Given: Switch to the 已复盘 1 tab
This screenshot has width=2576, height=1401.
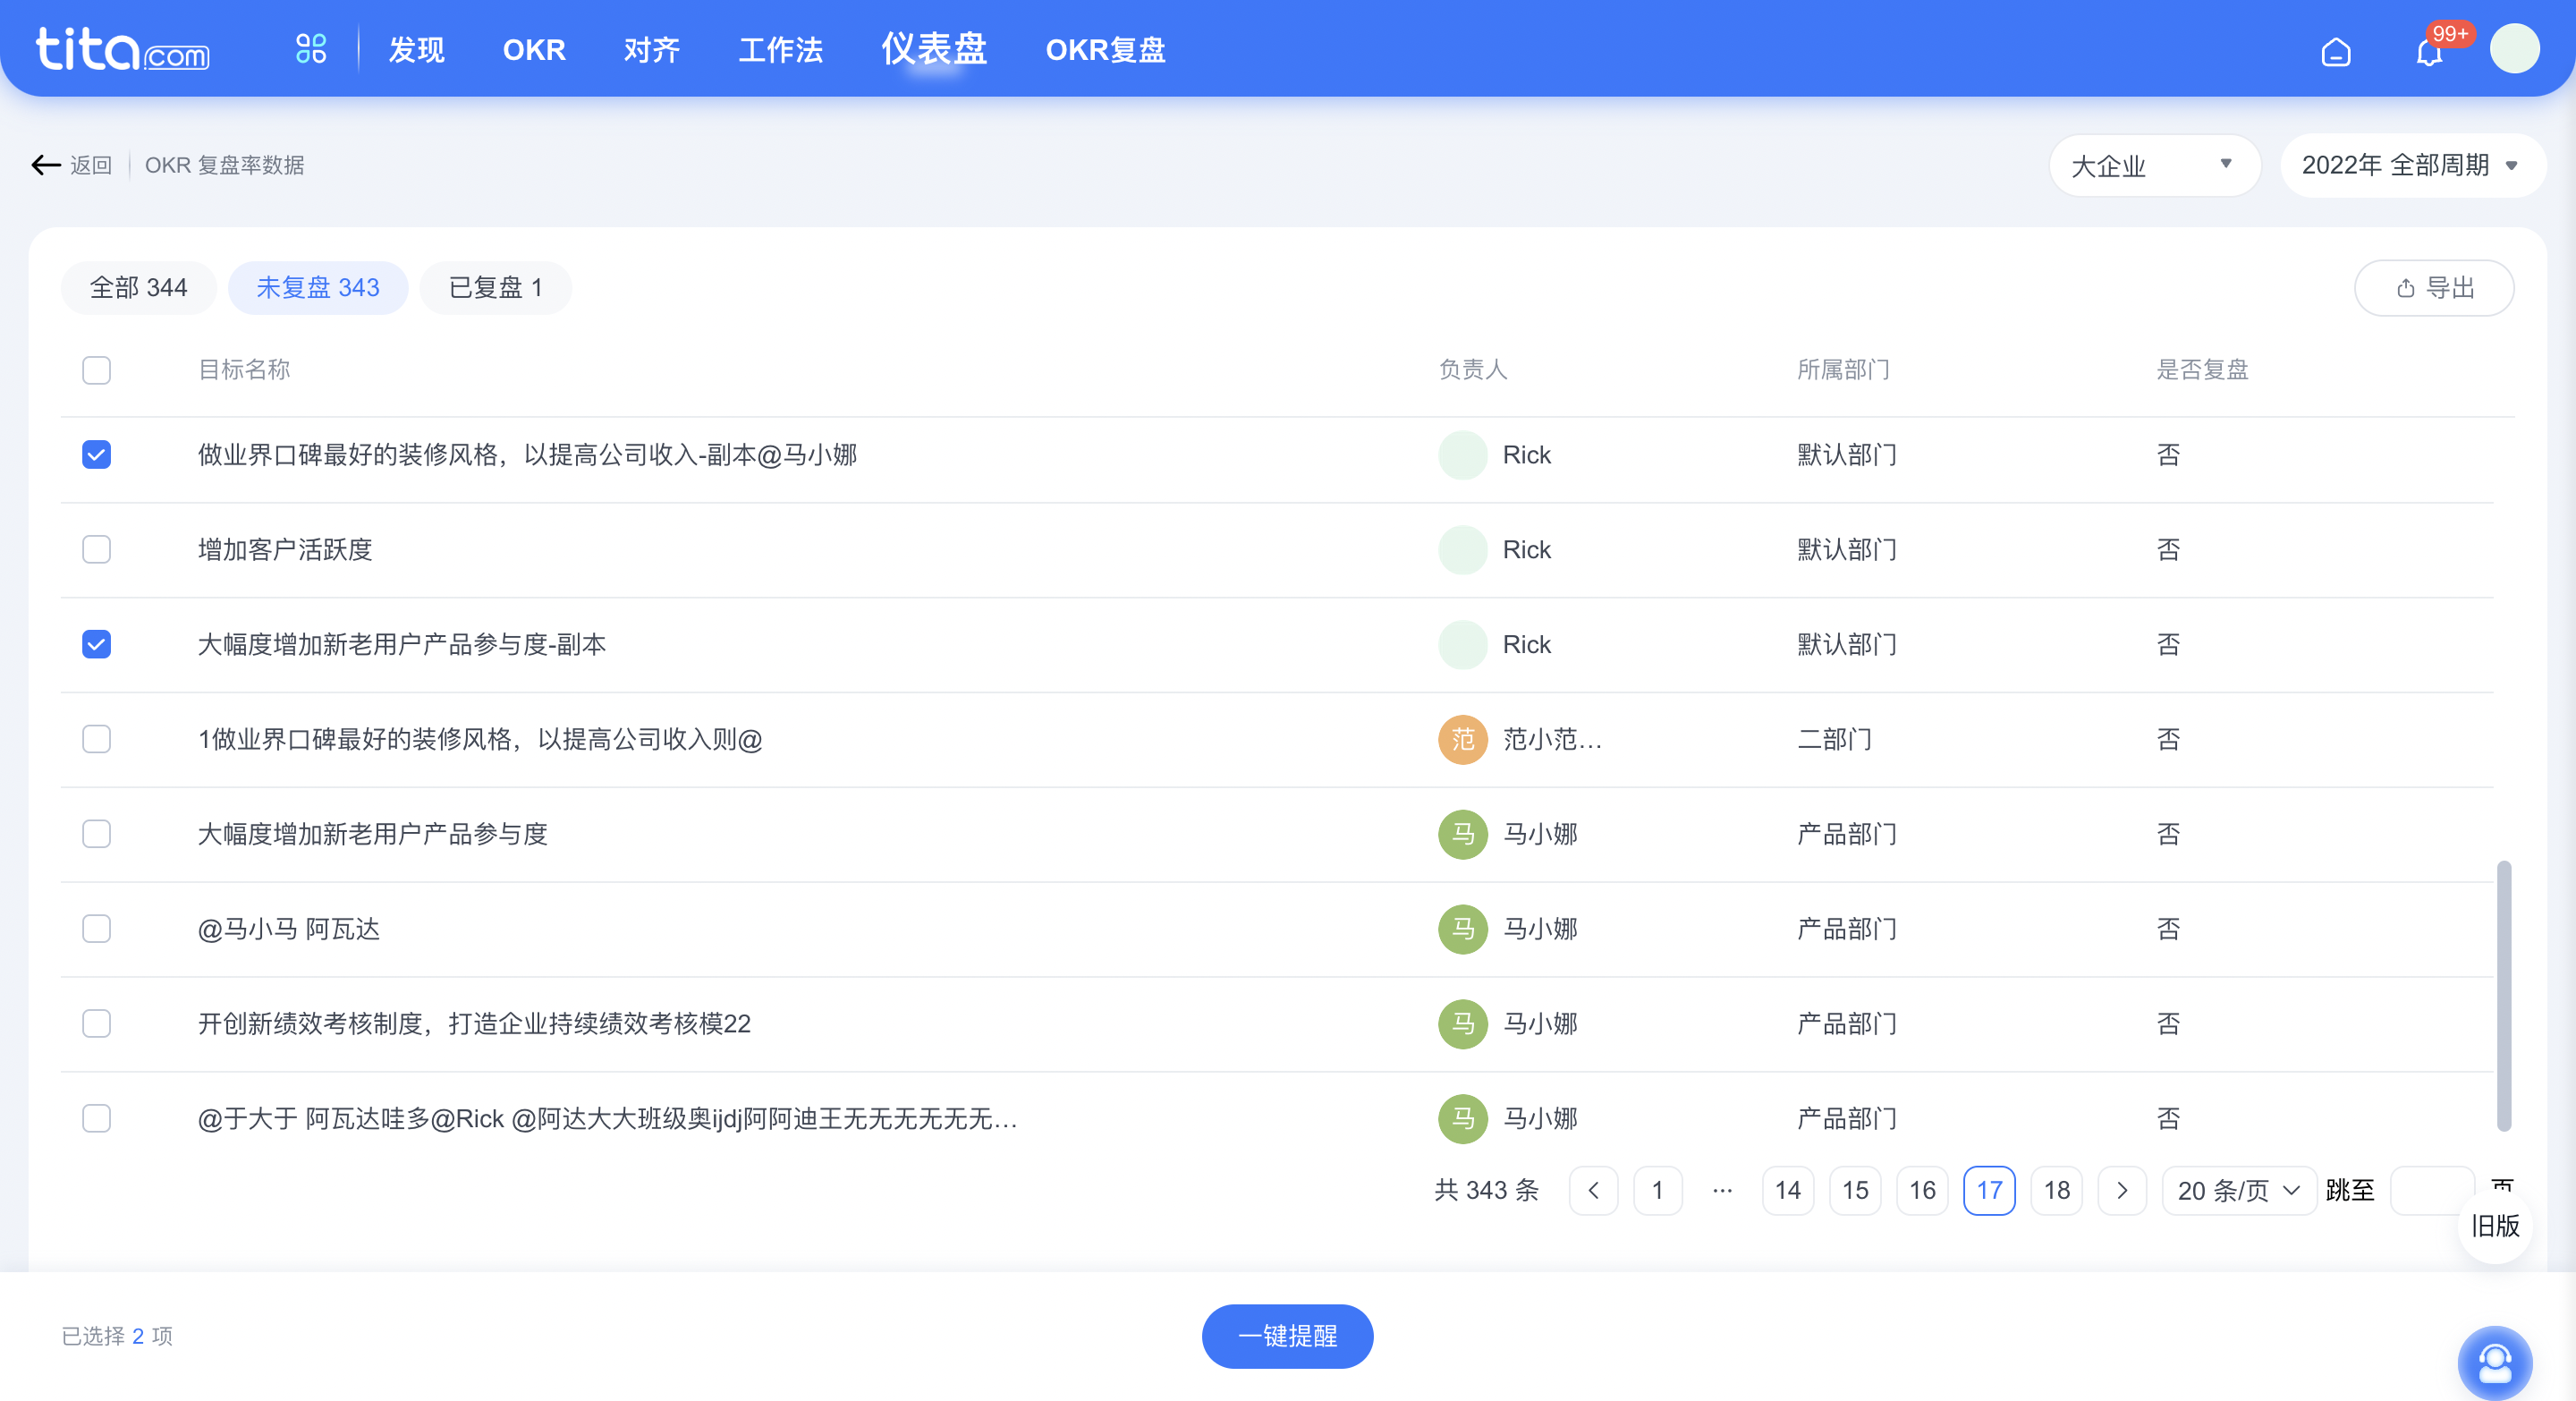Looking at the screenshot, I should 496,288.
